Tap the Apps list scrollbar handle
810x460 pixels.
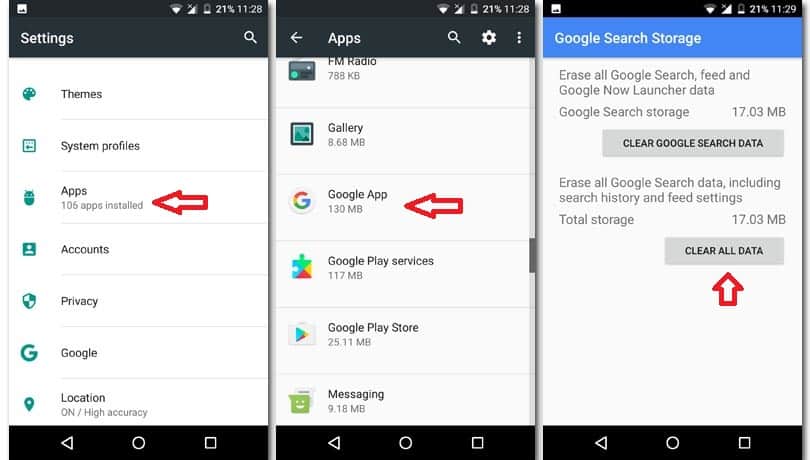coord(532,256)
